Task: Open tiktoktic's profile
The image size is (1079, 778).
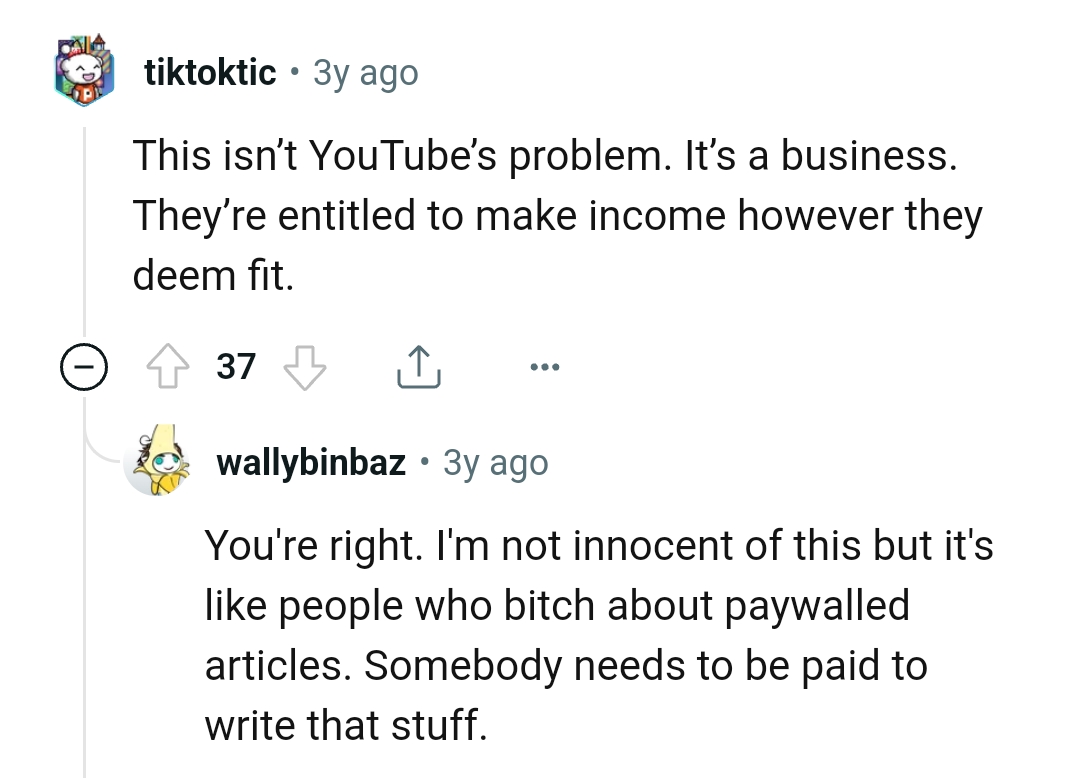Action: tap(209, 72)
